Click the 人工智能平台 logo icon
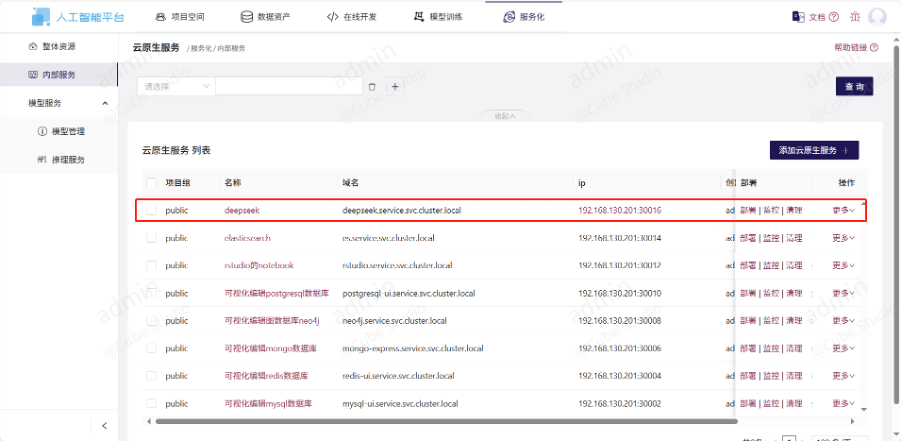This screenshot has width=902, height=442. [41, 17]
